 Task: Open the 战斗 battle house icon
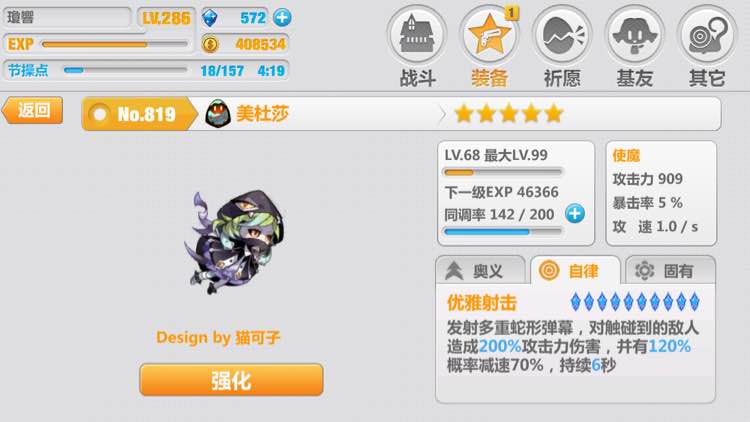point(417,34)
